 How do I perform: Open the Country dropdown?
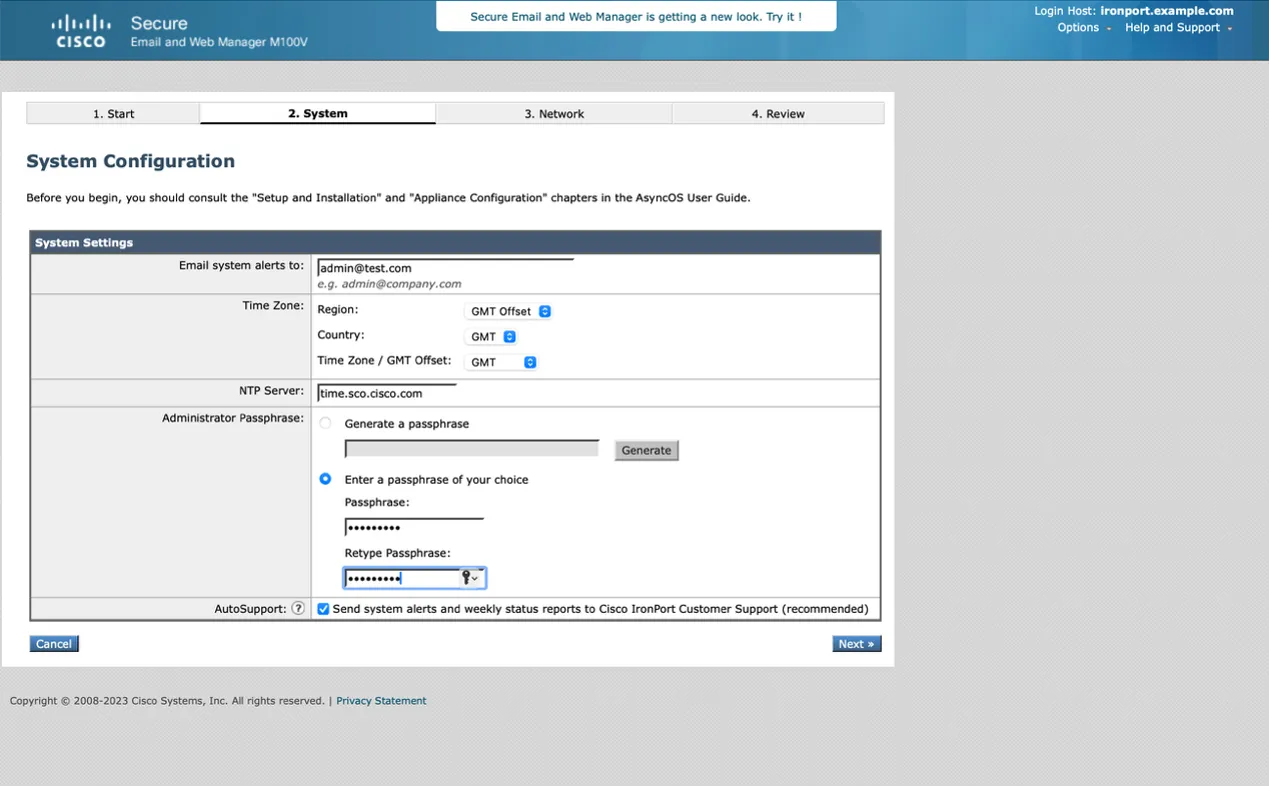tap(493, 337)
